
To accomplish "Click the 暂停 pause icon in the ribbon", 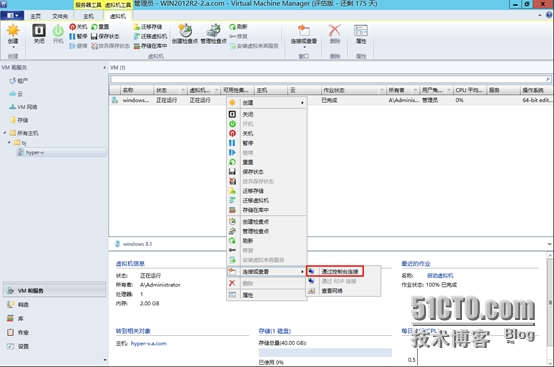I will click(x=72, y=36).
